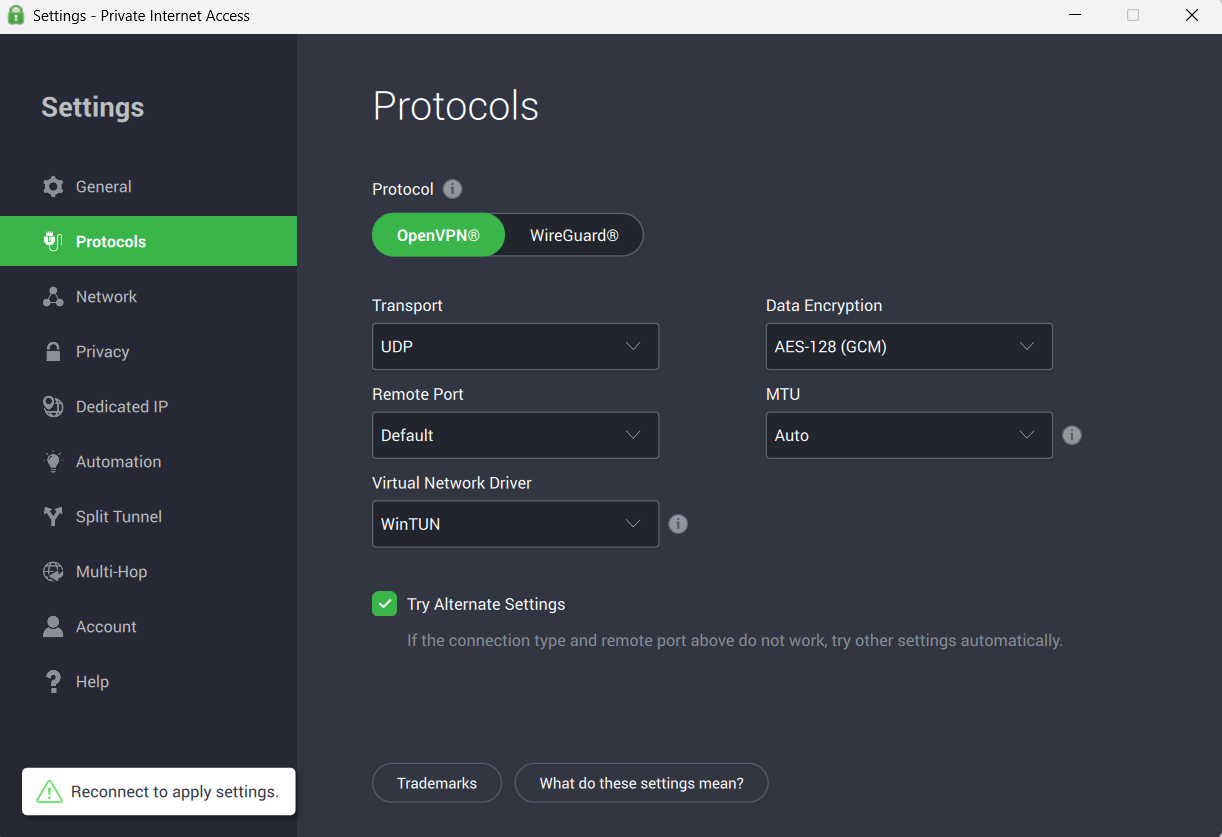Click the Privacy padlock icon
The image size is (1222, 837).
click(x=53, y=352)
